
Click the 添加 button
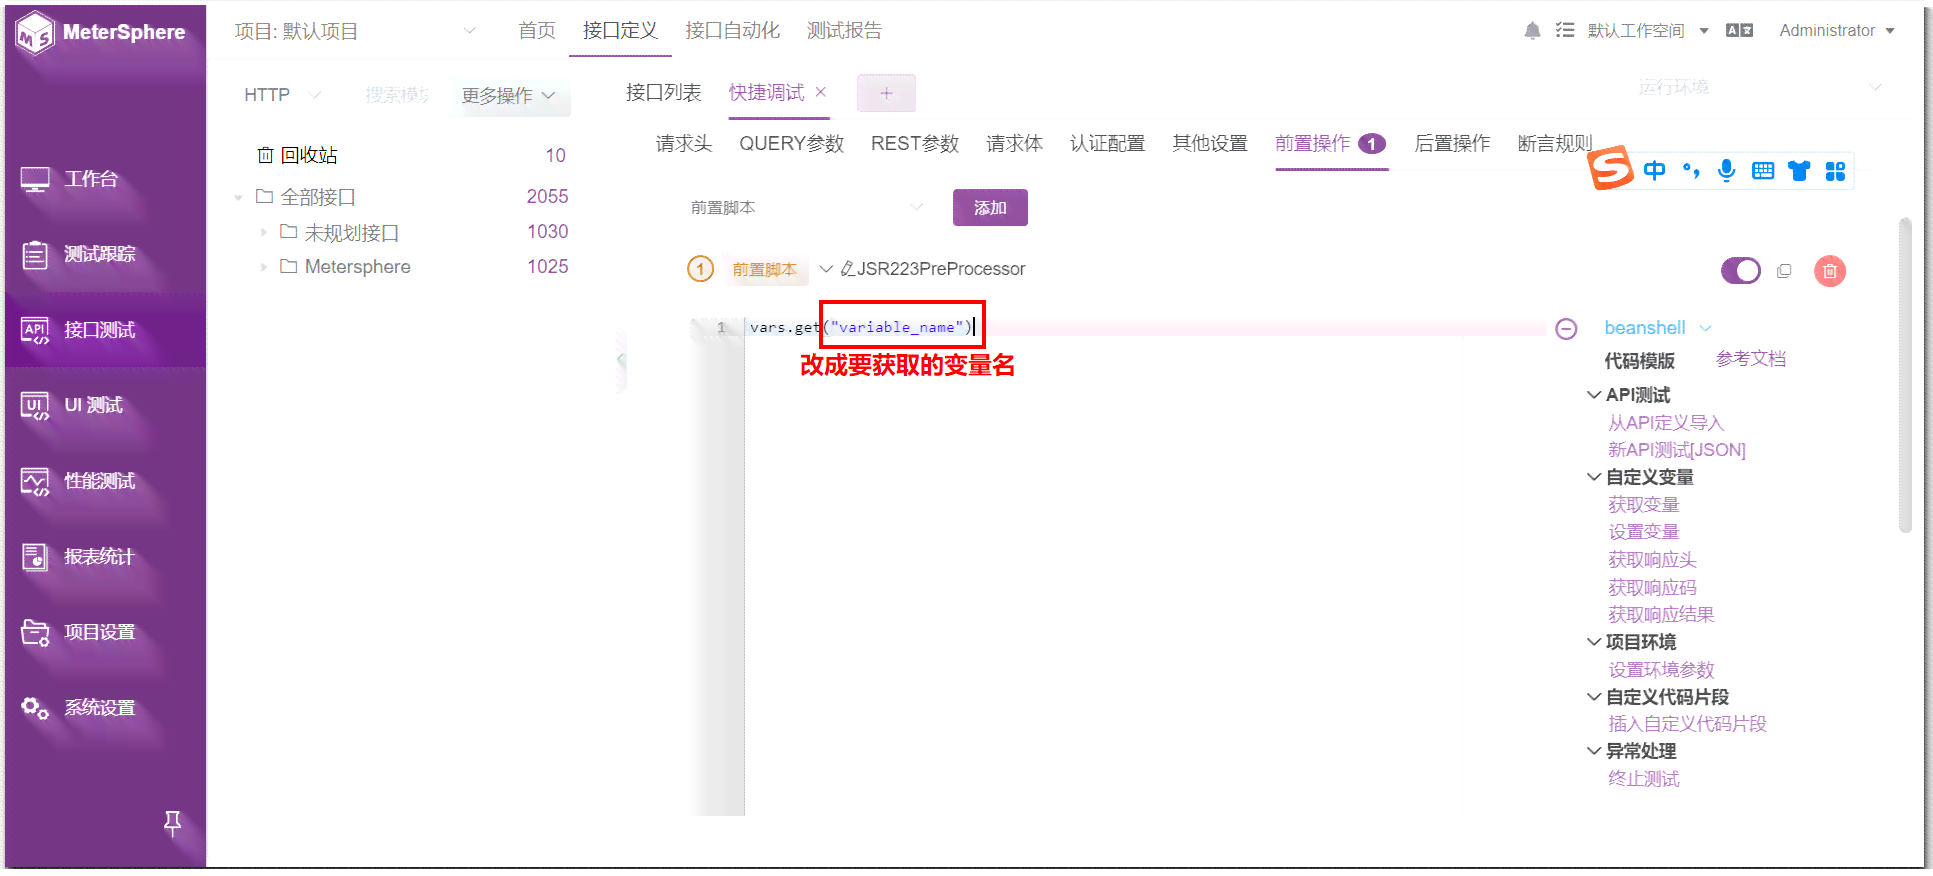990,208
